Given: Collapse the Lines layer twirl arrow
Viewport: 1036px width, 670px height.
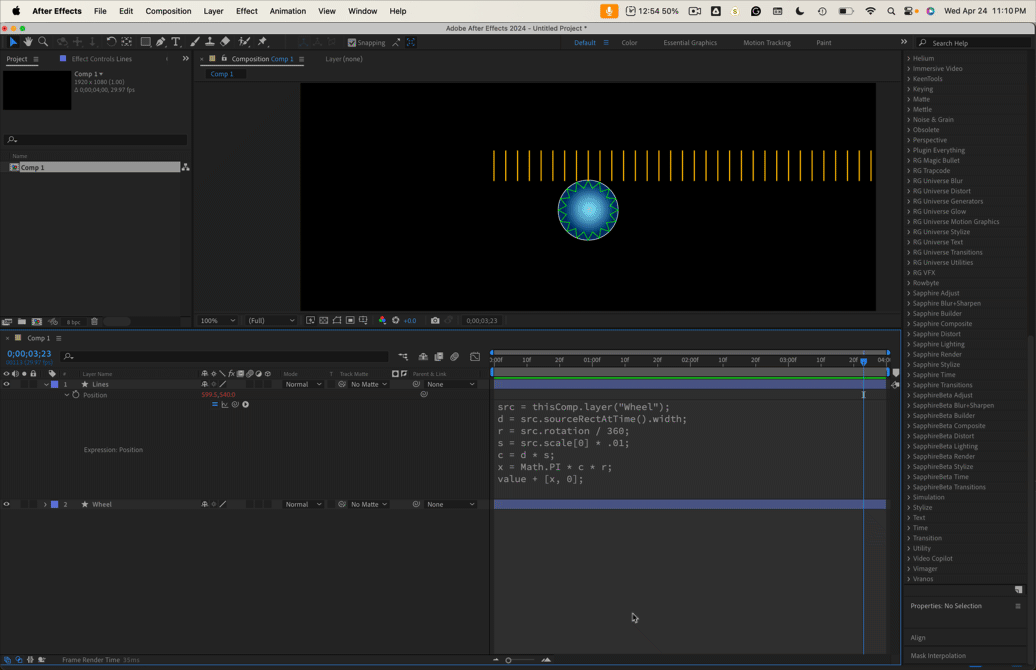Looking at the screenshot, I should click(46, 384).
